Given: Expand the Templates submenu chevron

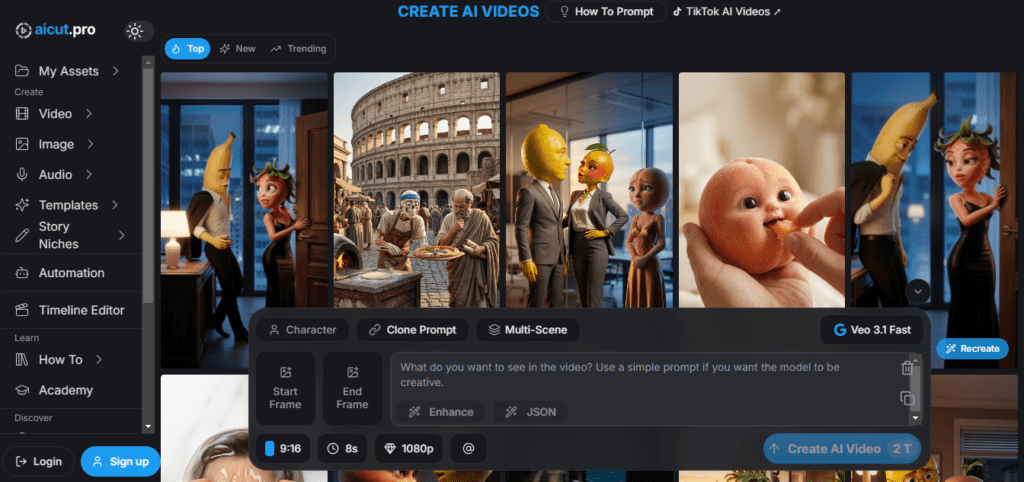Looking at the screenshot, I should 115,205.
